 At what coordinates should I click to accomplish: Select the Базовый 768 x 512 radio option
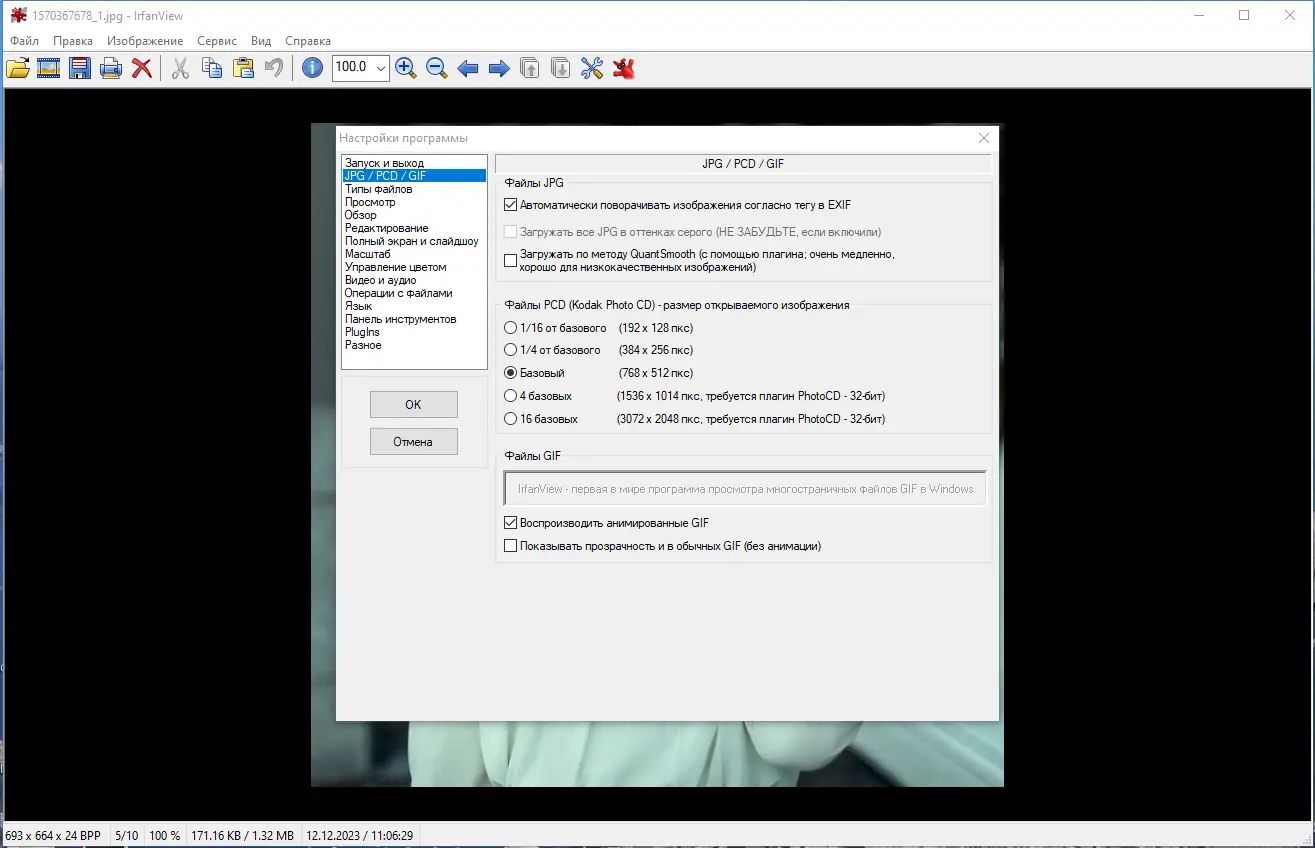(x=511, y=373)
